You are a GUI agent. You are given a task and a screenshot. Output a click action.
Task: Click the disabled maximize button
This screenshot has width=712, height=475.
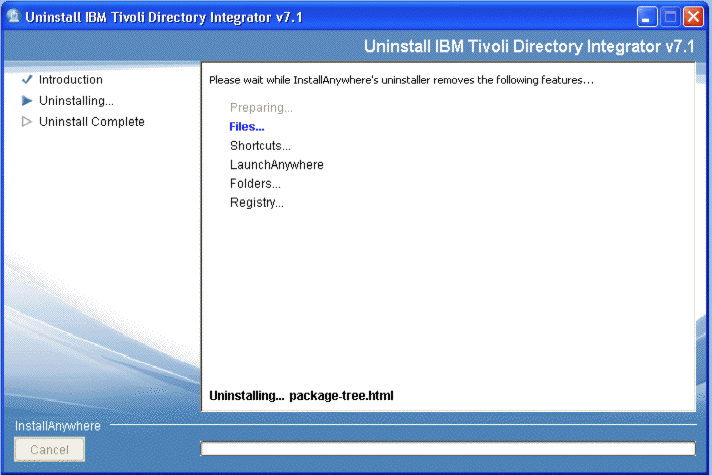pos(670,17)
